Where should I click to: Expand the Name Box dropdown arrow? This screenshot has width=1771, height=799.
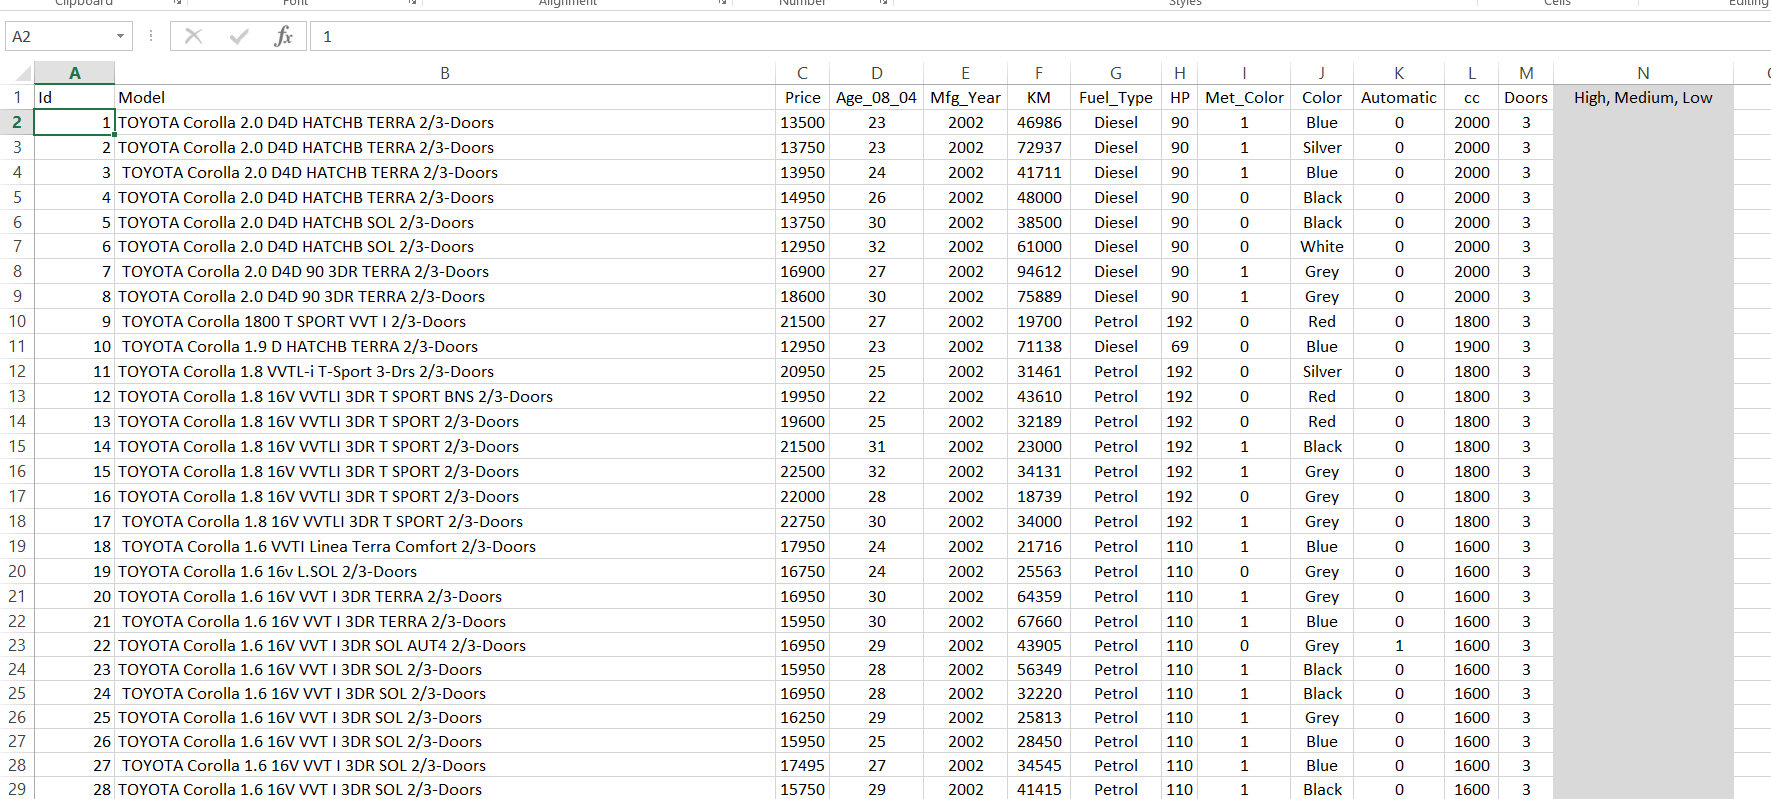(120, 36)
